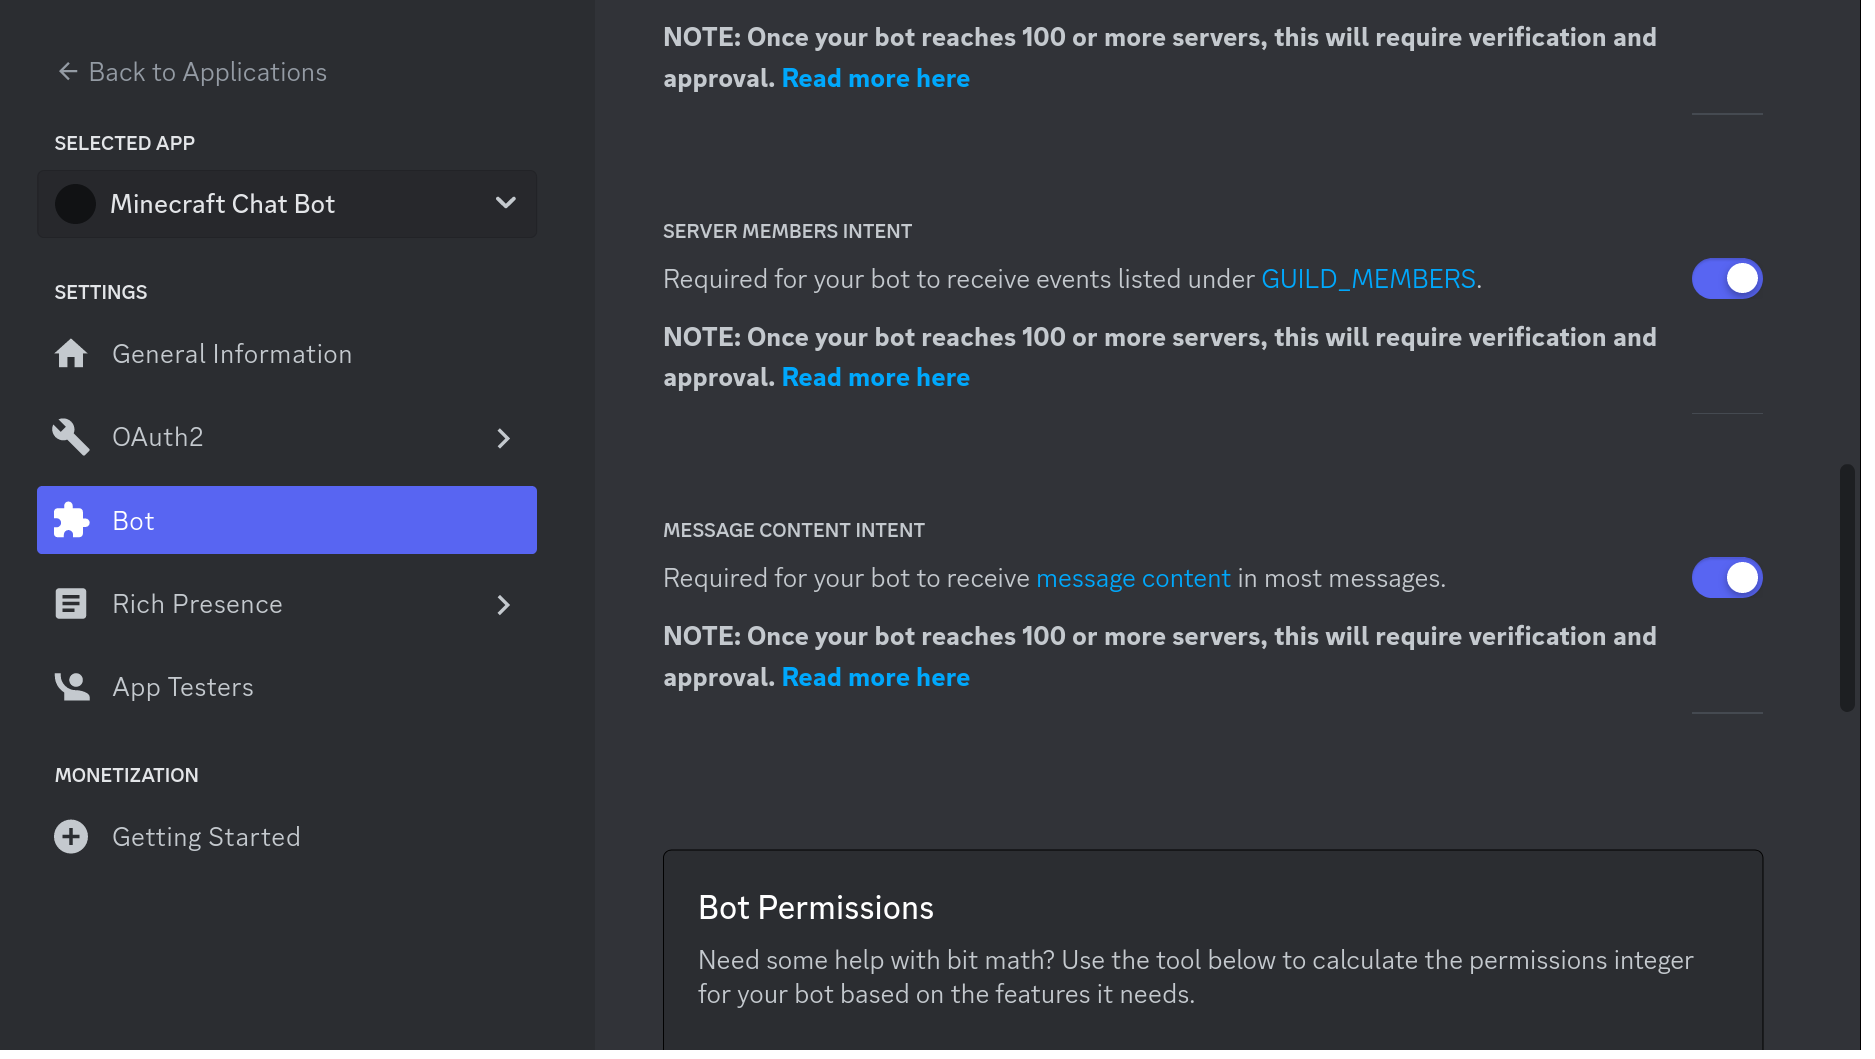Open General Information from the sidebar

tap(231, 353)
